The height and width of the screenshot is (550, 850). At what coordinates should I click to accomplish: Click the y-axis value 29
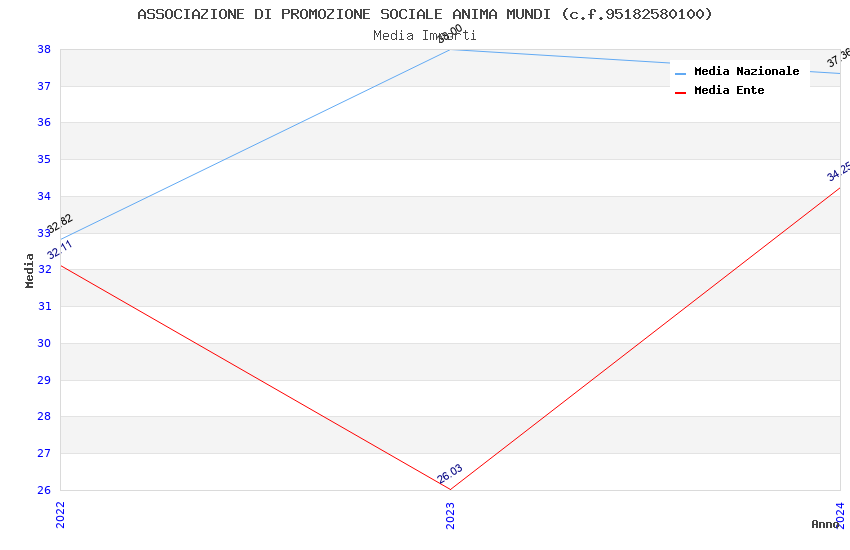[x=44, y=380]
